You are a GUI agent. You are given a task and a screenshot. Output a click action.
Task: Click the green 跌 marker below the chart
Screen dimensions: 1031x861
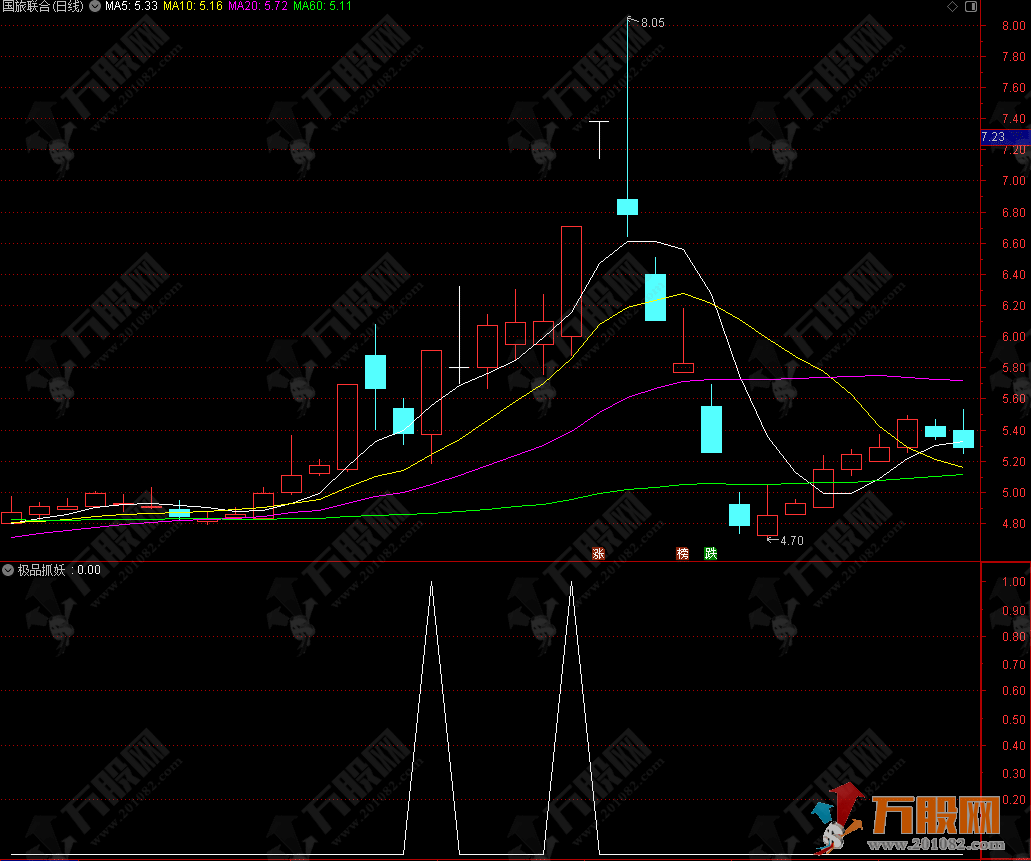click(711, 553)
